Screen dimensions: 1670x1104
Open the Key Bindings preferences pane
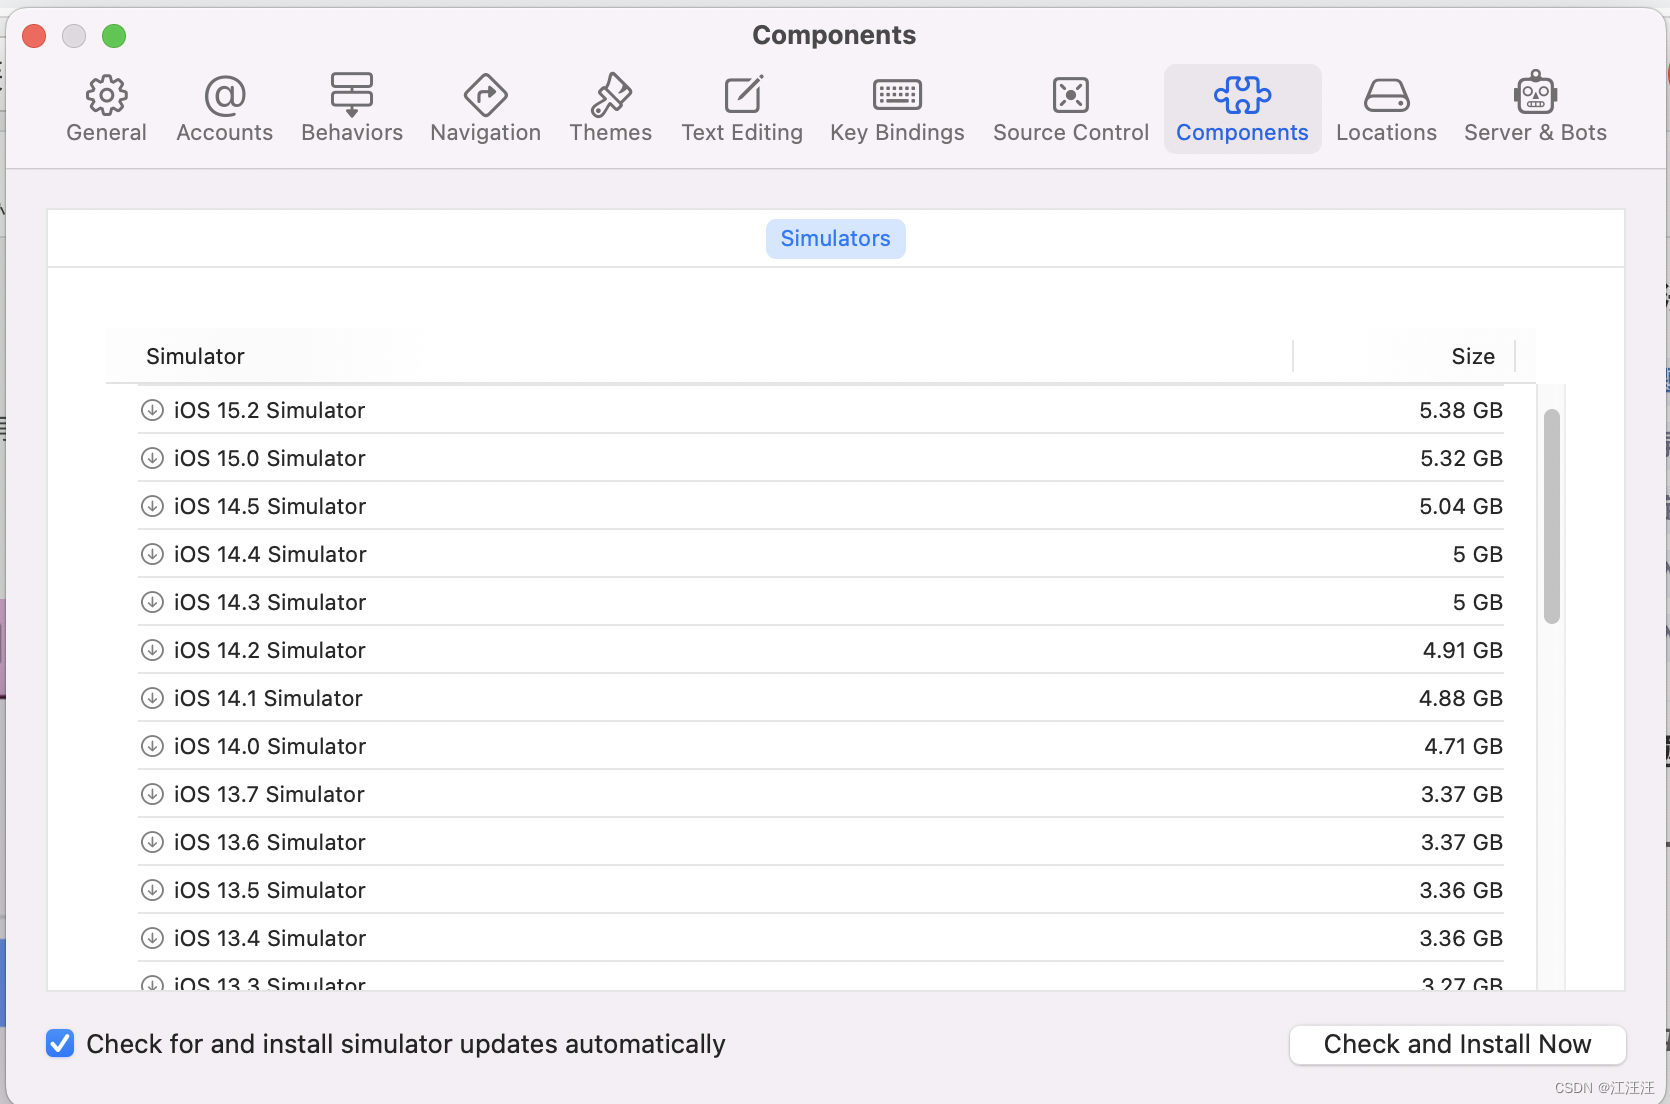pyautogui.click(x=897, y=109)
